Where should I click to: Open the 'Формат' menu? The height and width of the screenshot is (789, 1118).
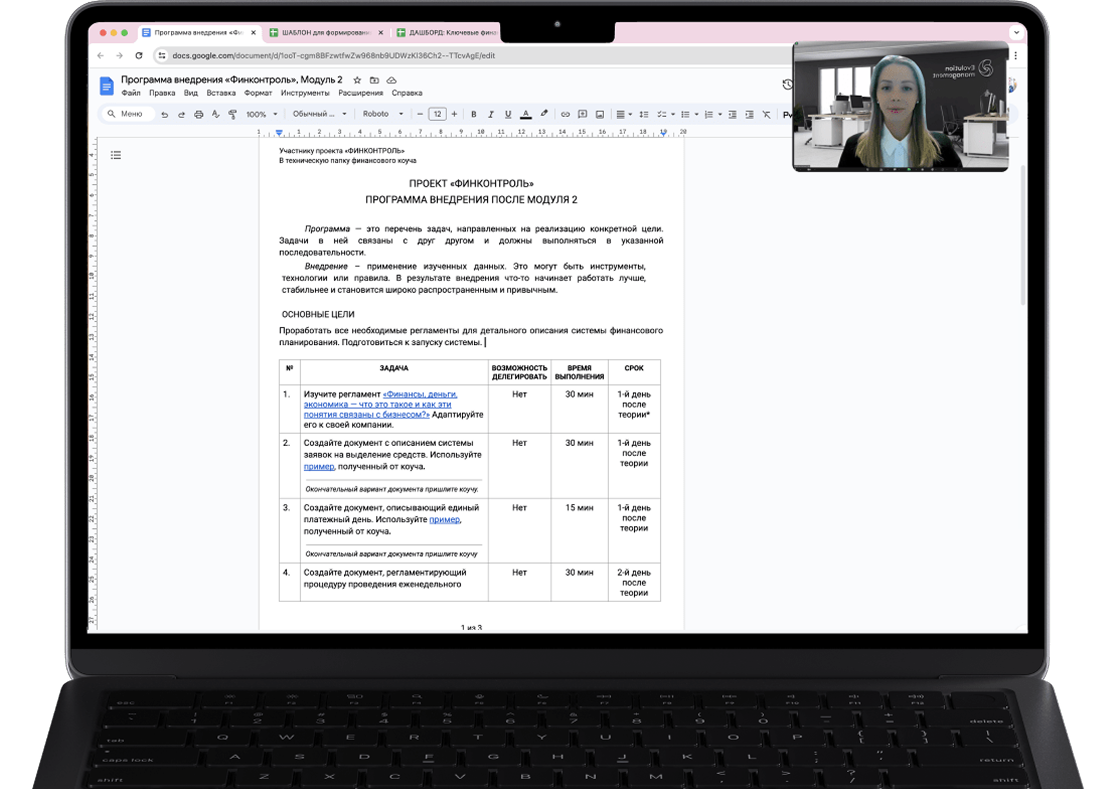click(x=258, y=93)
